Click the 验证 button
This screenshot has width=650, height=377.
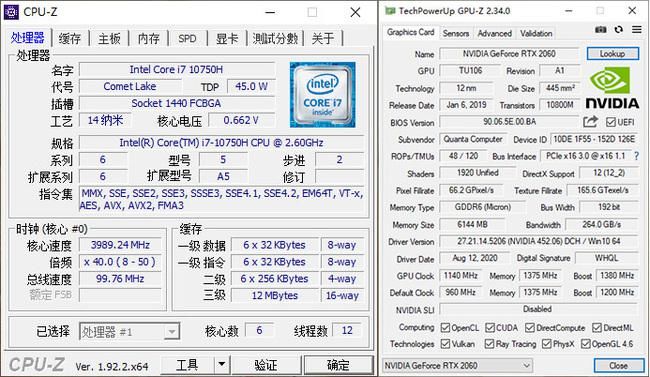[x=266, y=365]
